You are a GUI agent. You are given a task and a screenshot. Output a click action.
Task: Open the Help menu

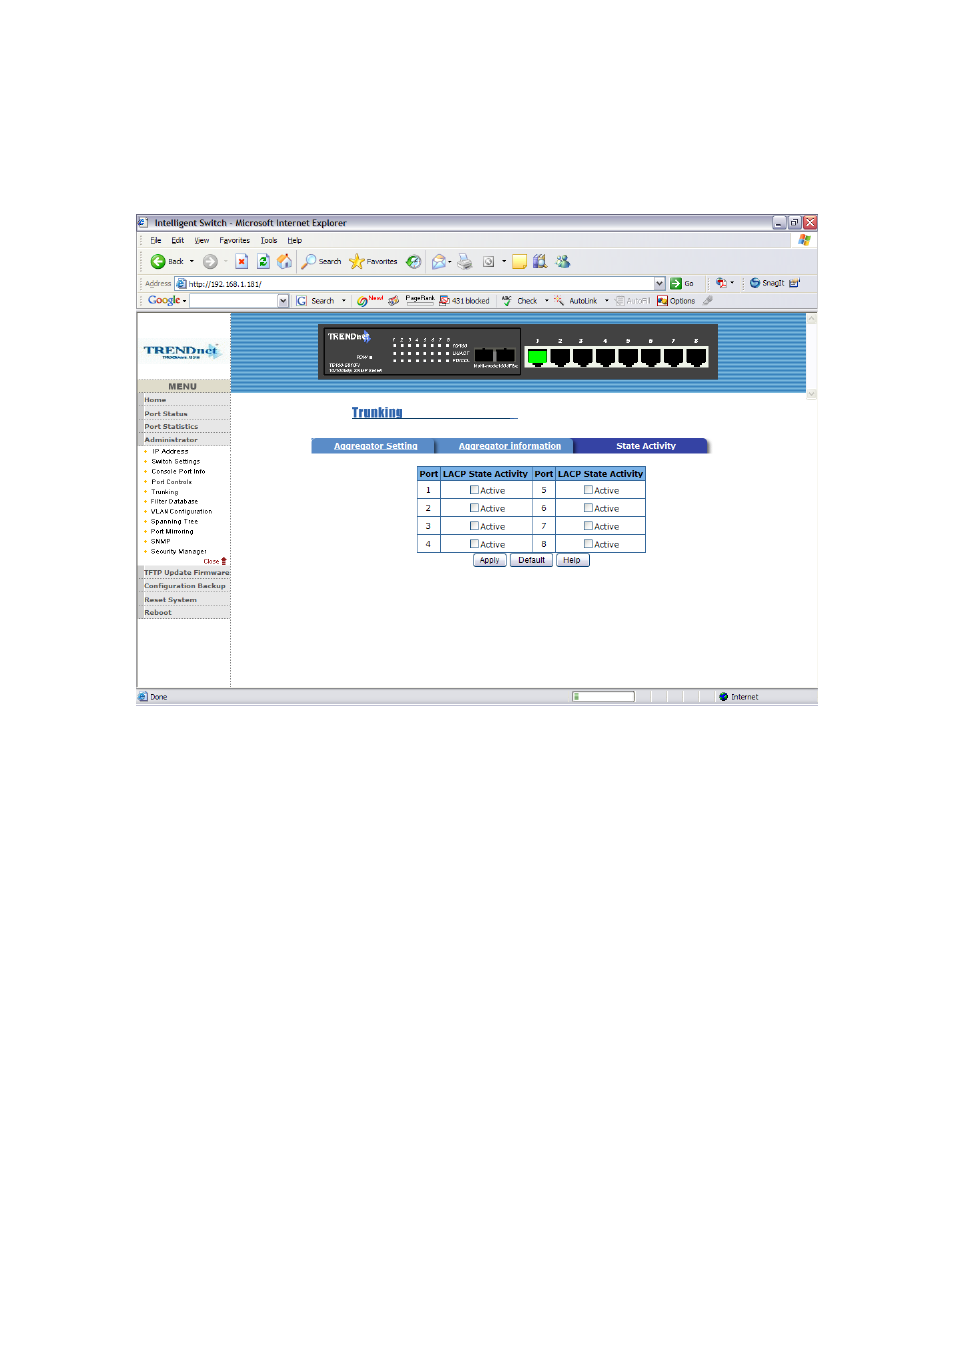[294, 241]
